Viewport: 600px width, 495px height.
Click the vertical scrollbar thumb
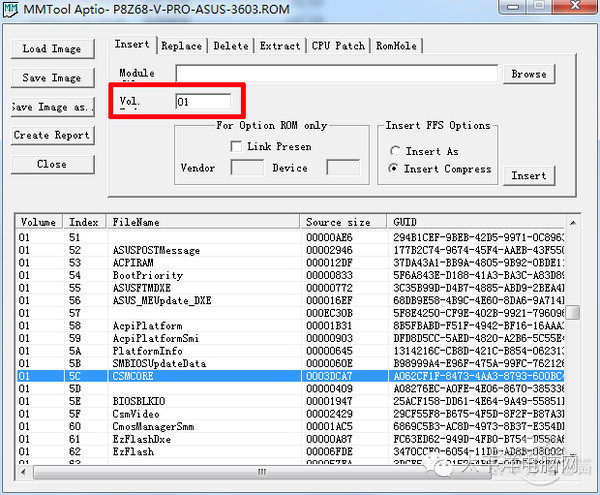click(573, 312)
